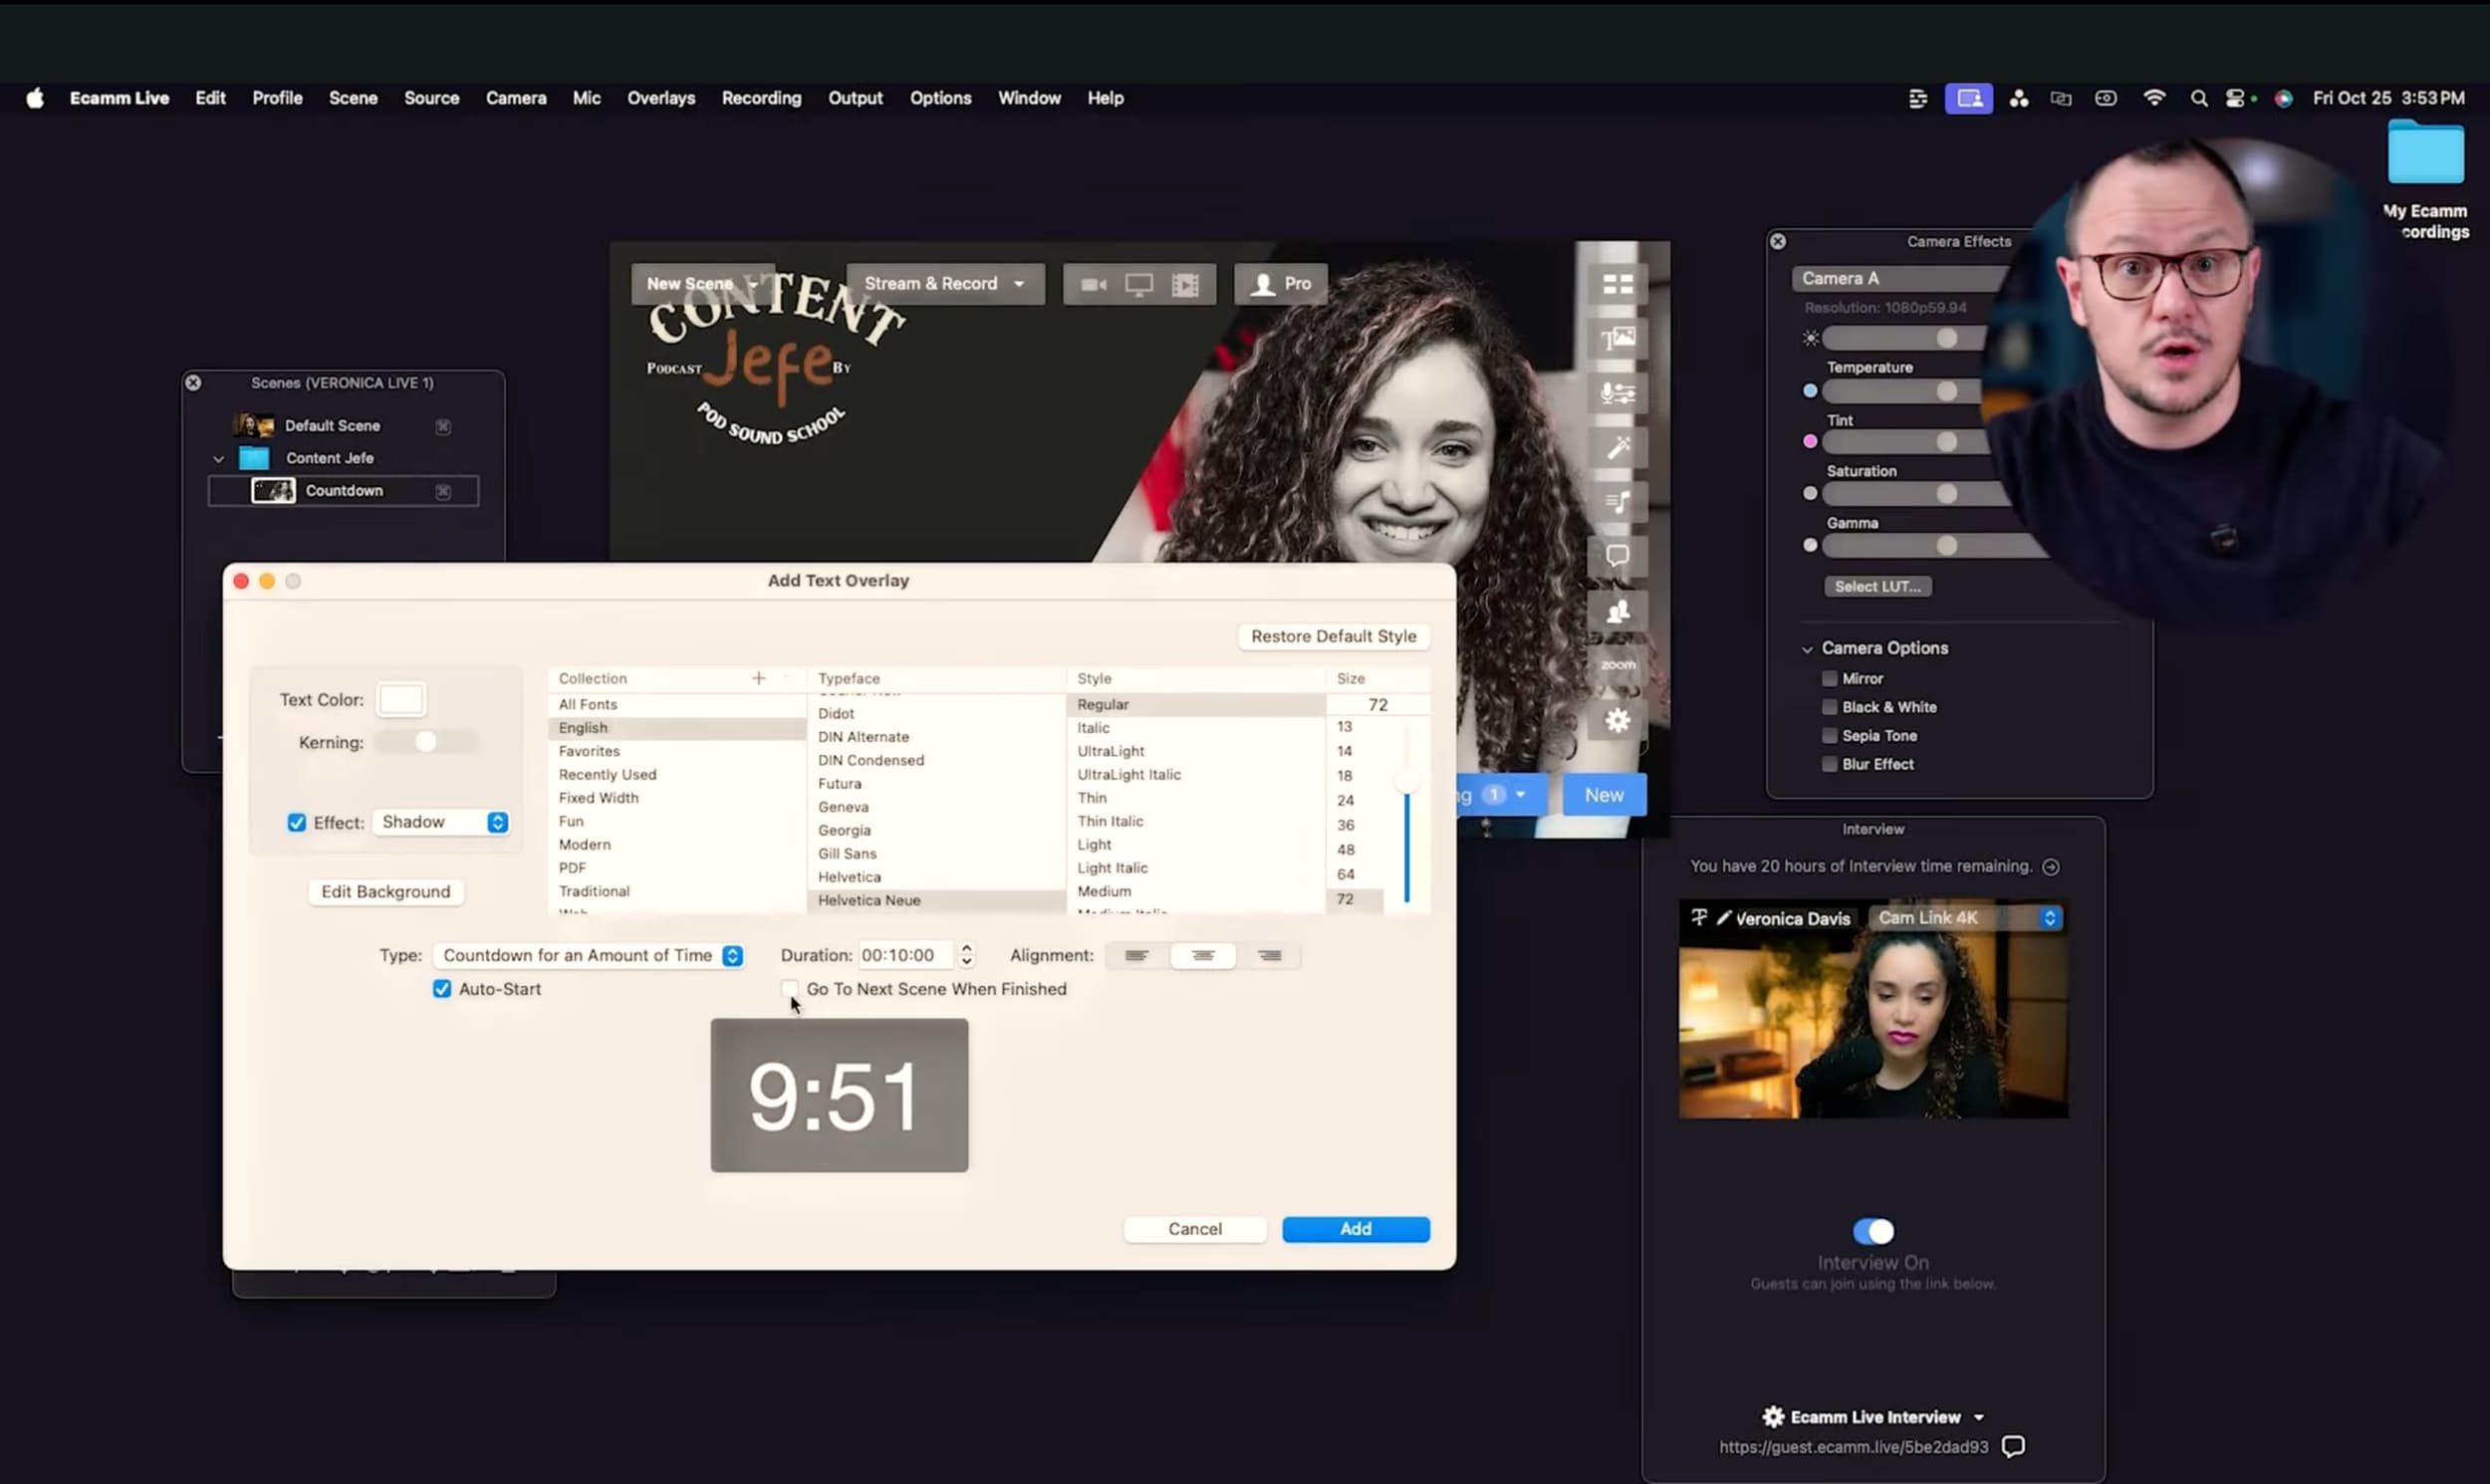This screenshot has height=1484, width=2490.
Task: Open the countdown Type dropdown
Action: pos(589,956)
